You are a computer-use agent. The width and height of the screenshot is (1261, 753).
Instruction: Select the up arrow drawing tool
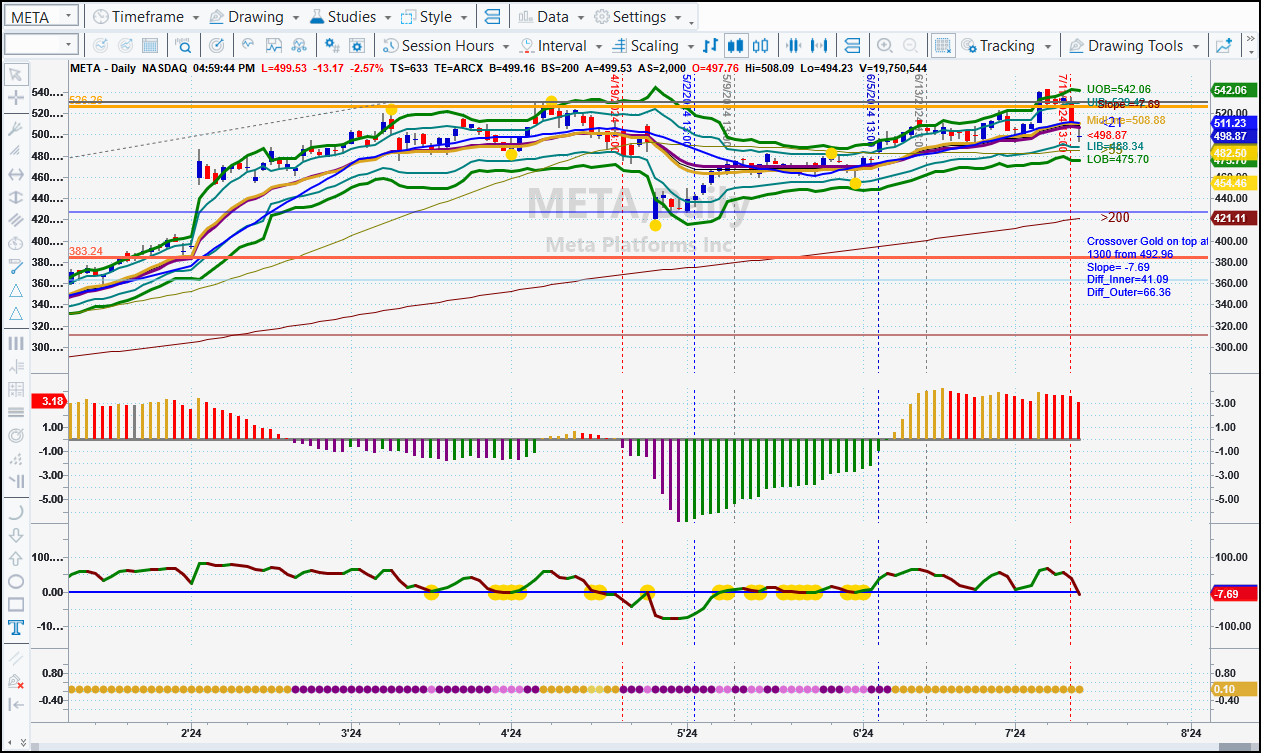[16, 558]
